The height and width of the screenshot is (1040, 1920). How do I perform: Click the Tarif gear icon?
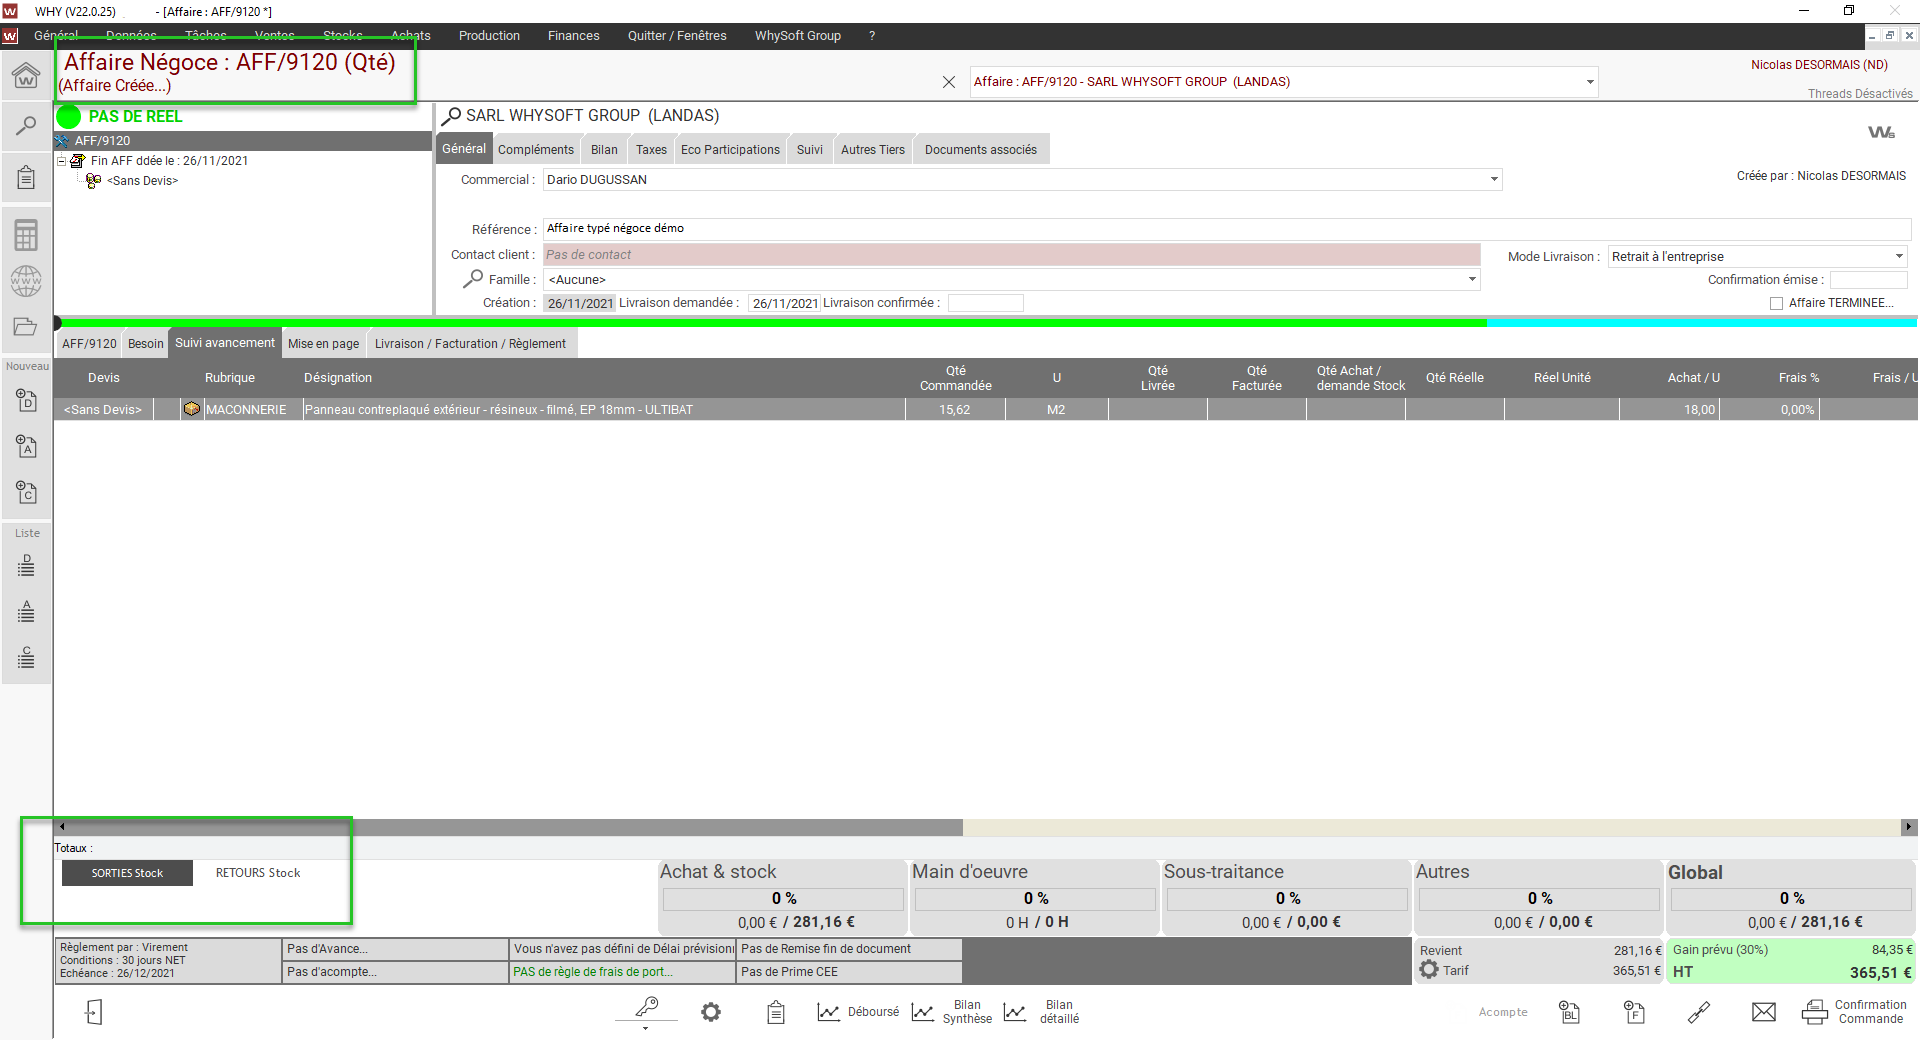click(1429, 969)
